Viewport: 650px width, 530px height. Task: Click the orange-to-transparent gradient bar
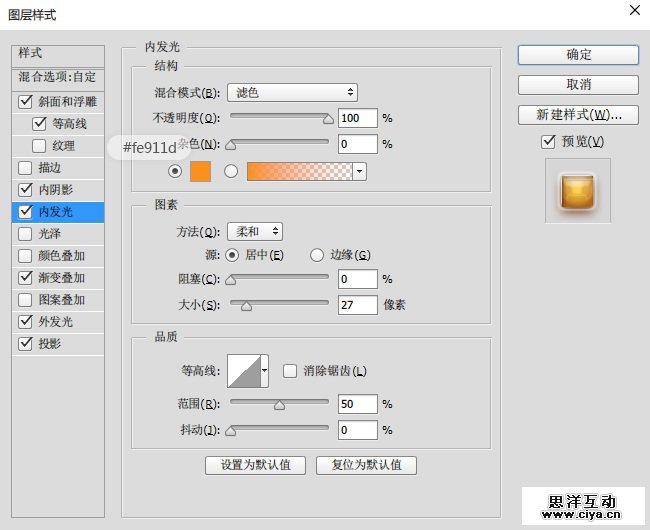coord(299,171)
